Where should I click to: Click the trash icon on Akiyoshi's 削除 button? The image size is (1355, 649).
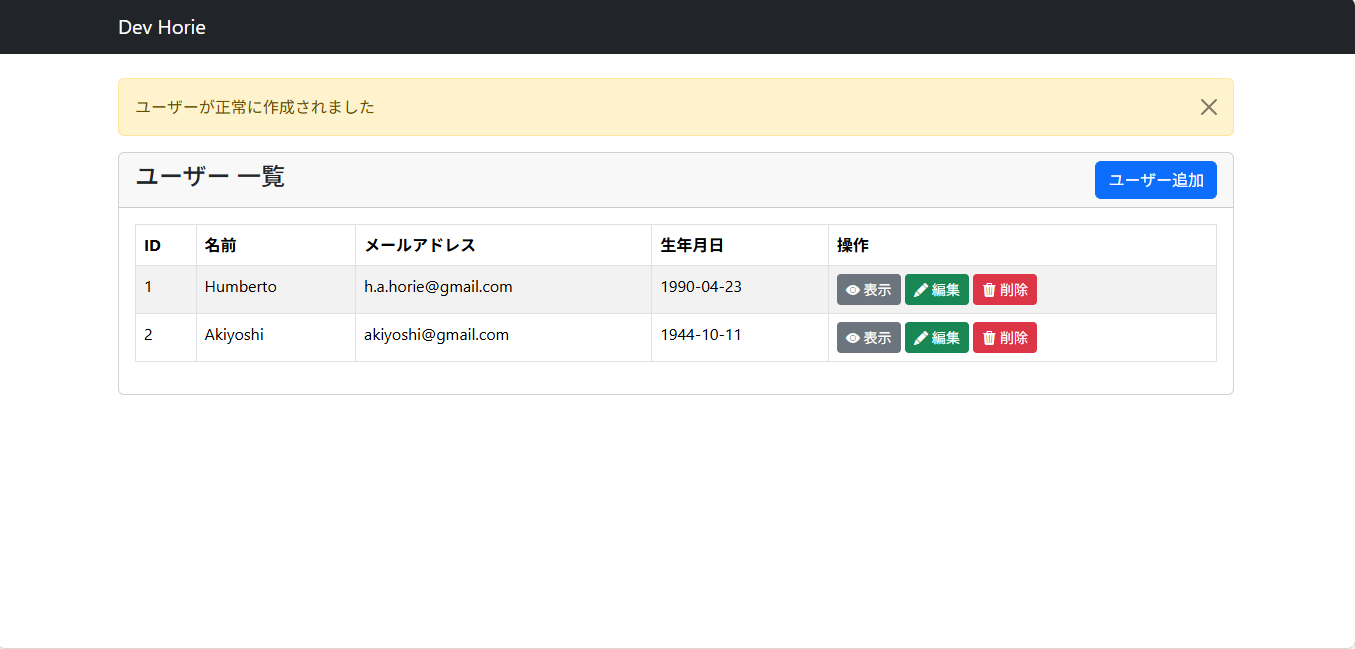pos(988,337)
